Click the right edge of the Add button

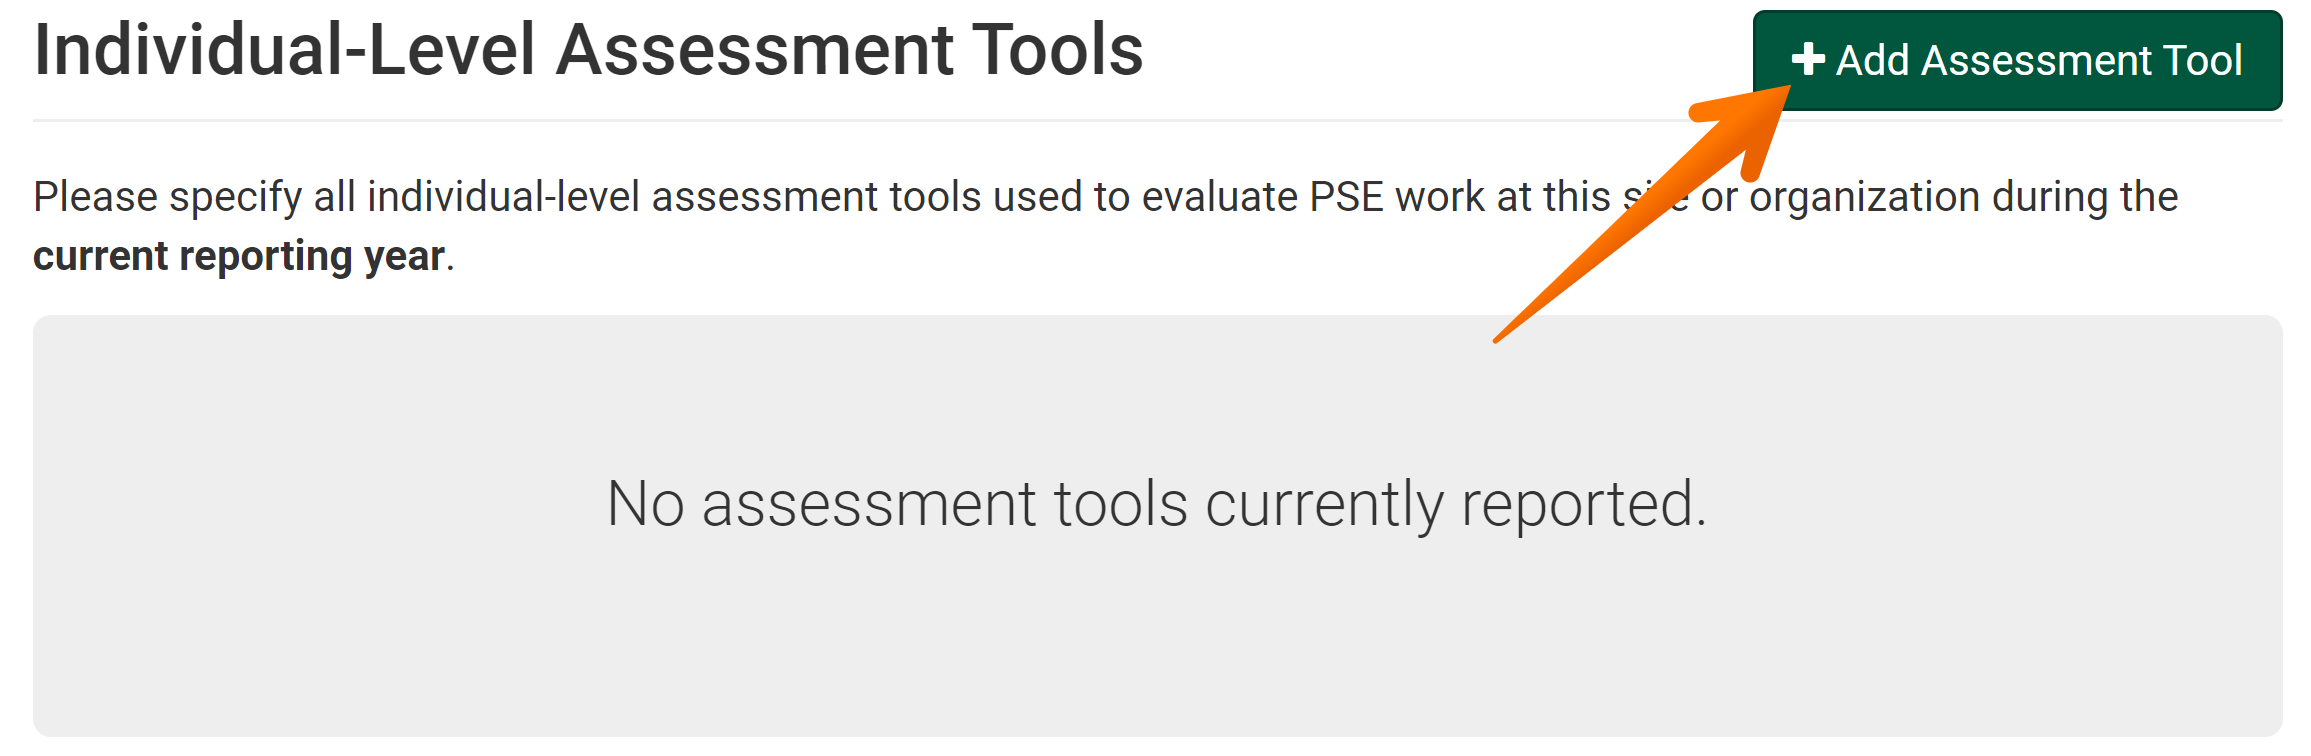tap(2270, 60)
